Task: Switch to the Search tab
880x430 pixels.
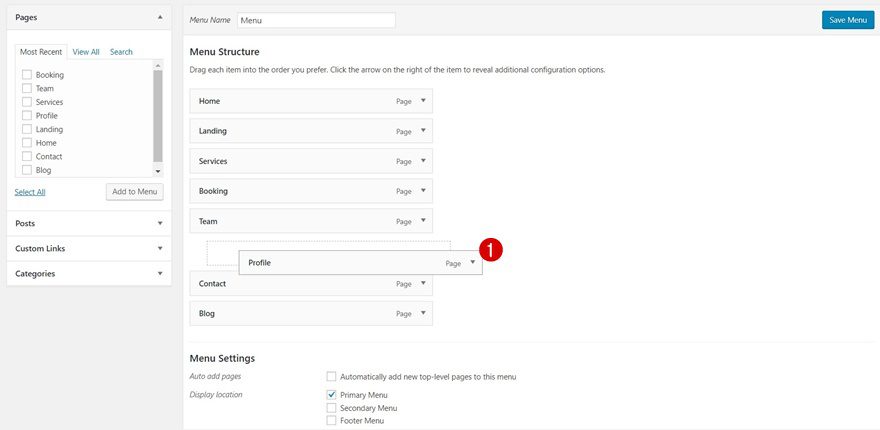Action: (x=121, y=52)
